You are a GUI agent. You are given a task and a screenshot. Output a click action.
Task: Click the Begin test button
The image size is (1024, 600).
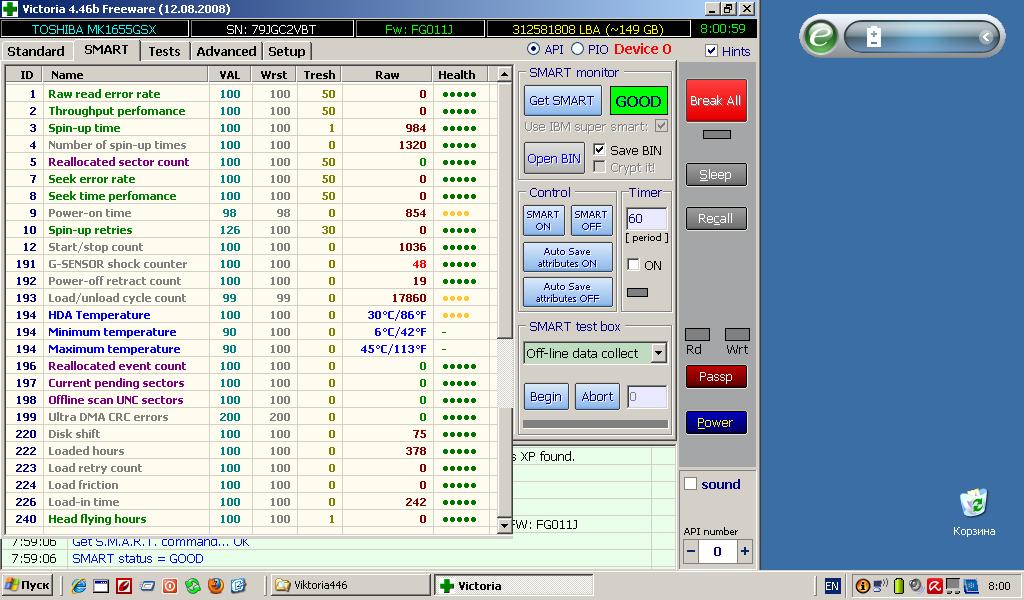click(x=545, y=396)
